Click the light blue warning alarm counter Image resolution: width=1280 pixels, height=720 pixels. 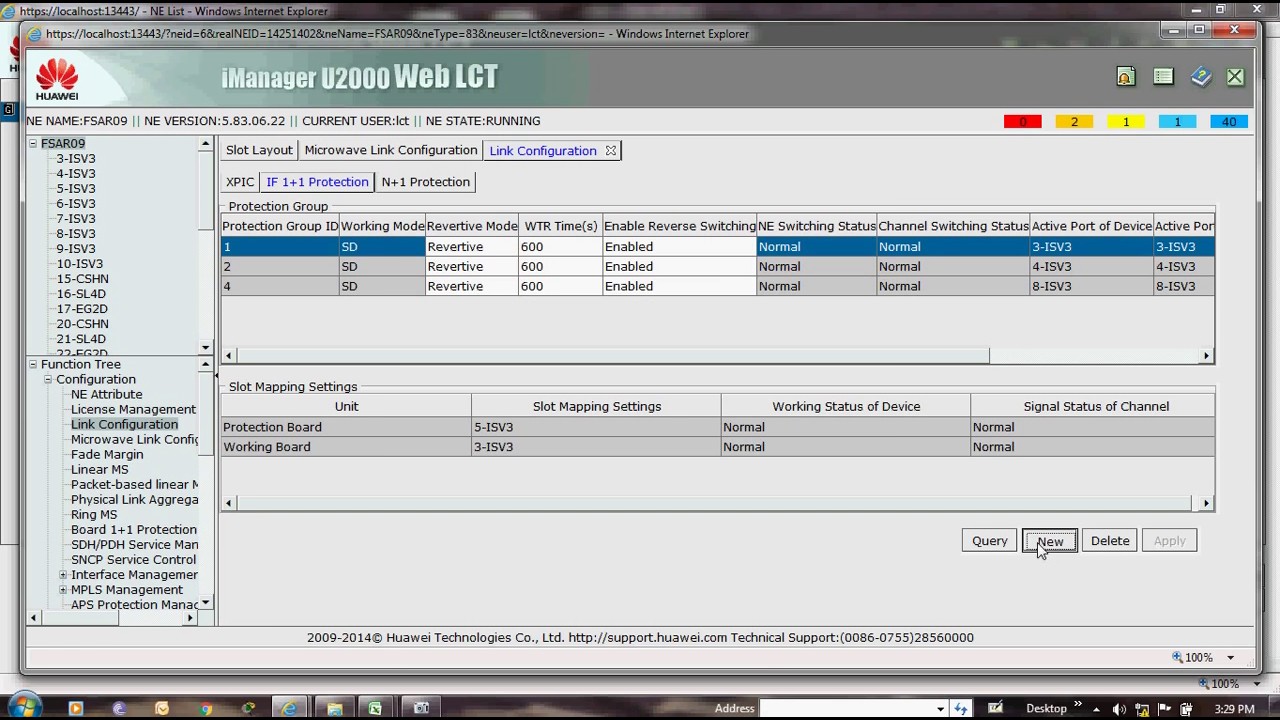coord(1177,122)
